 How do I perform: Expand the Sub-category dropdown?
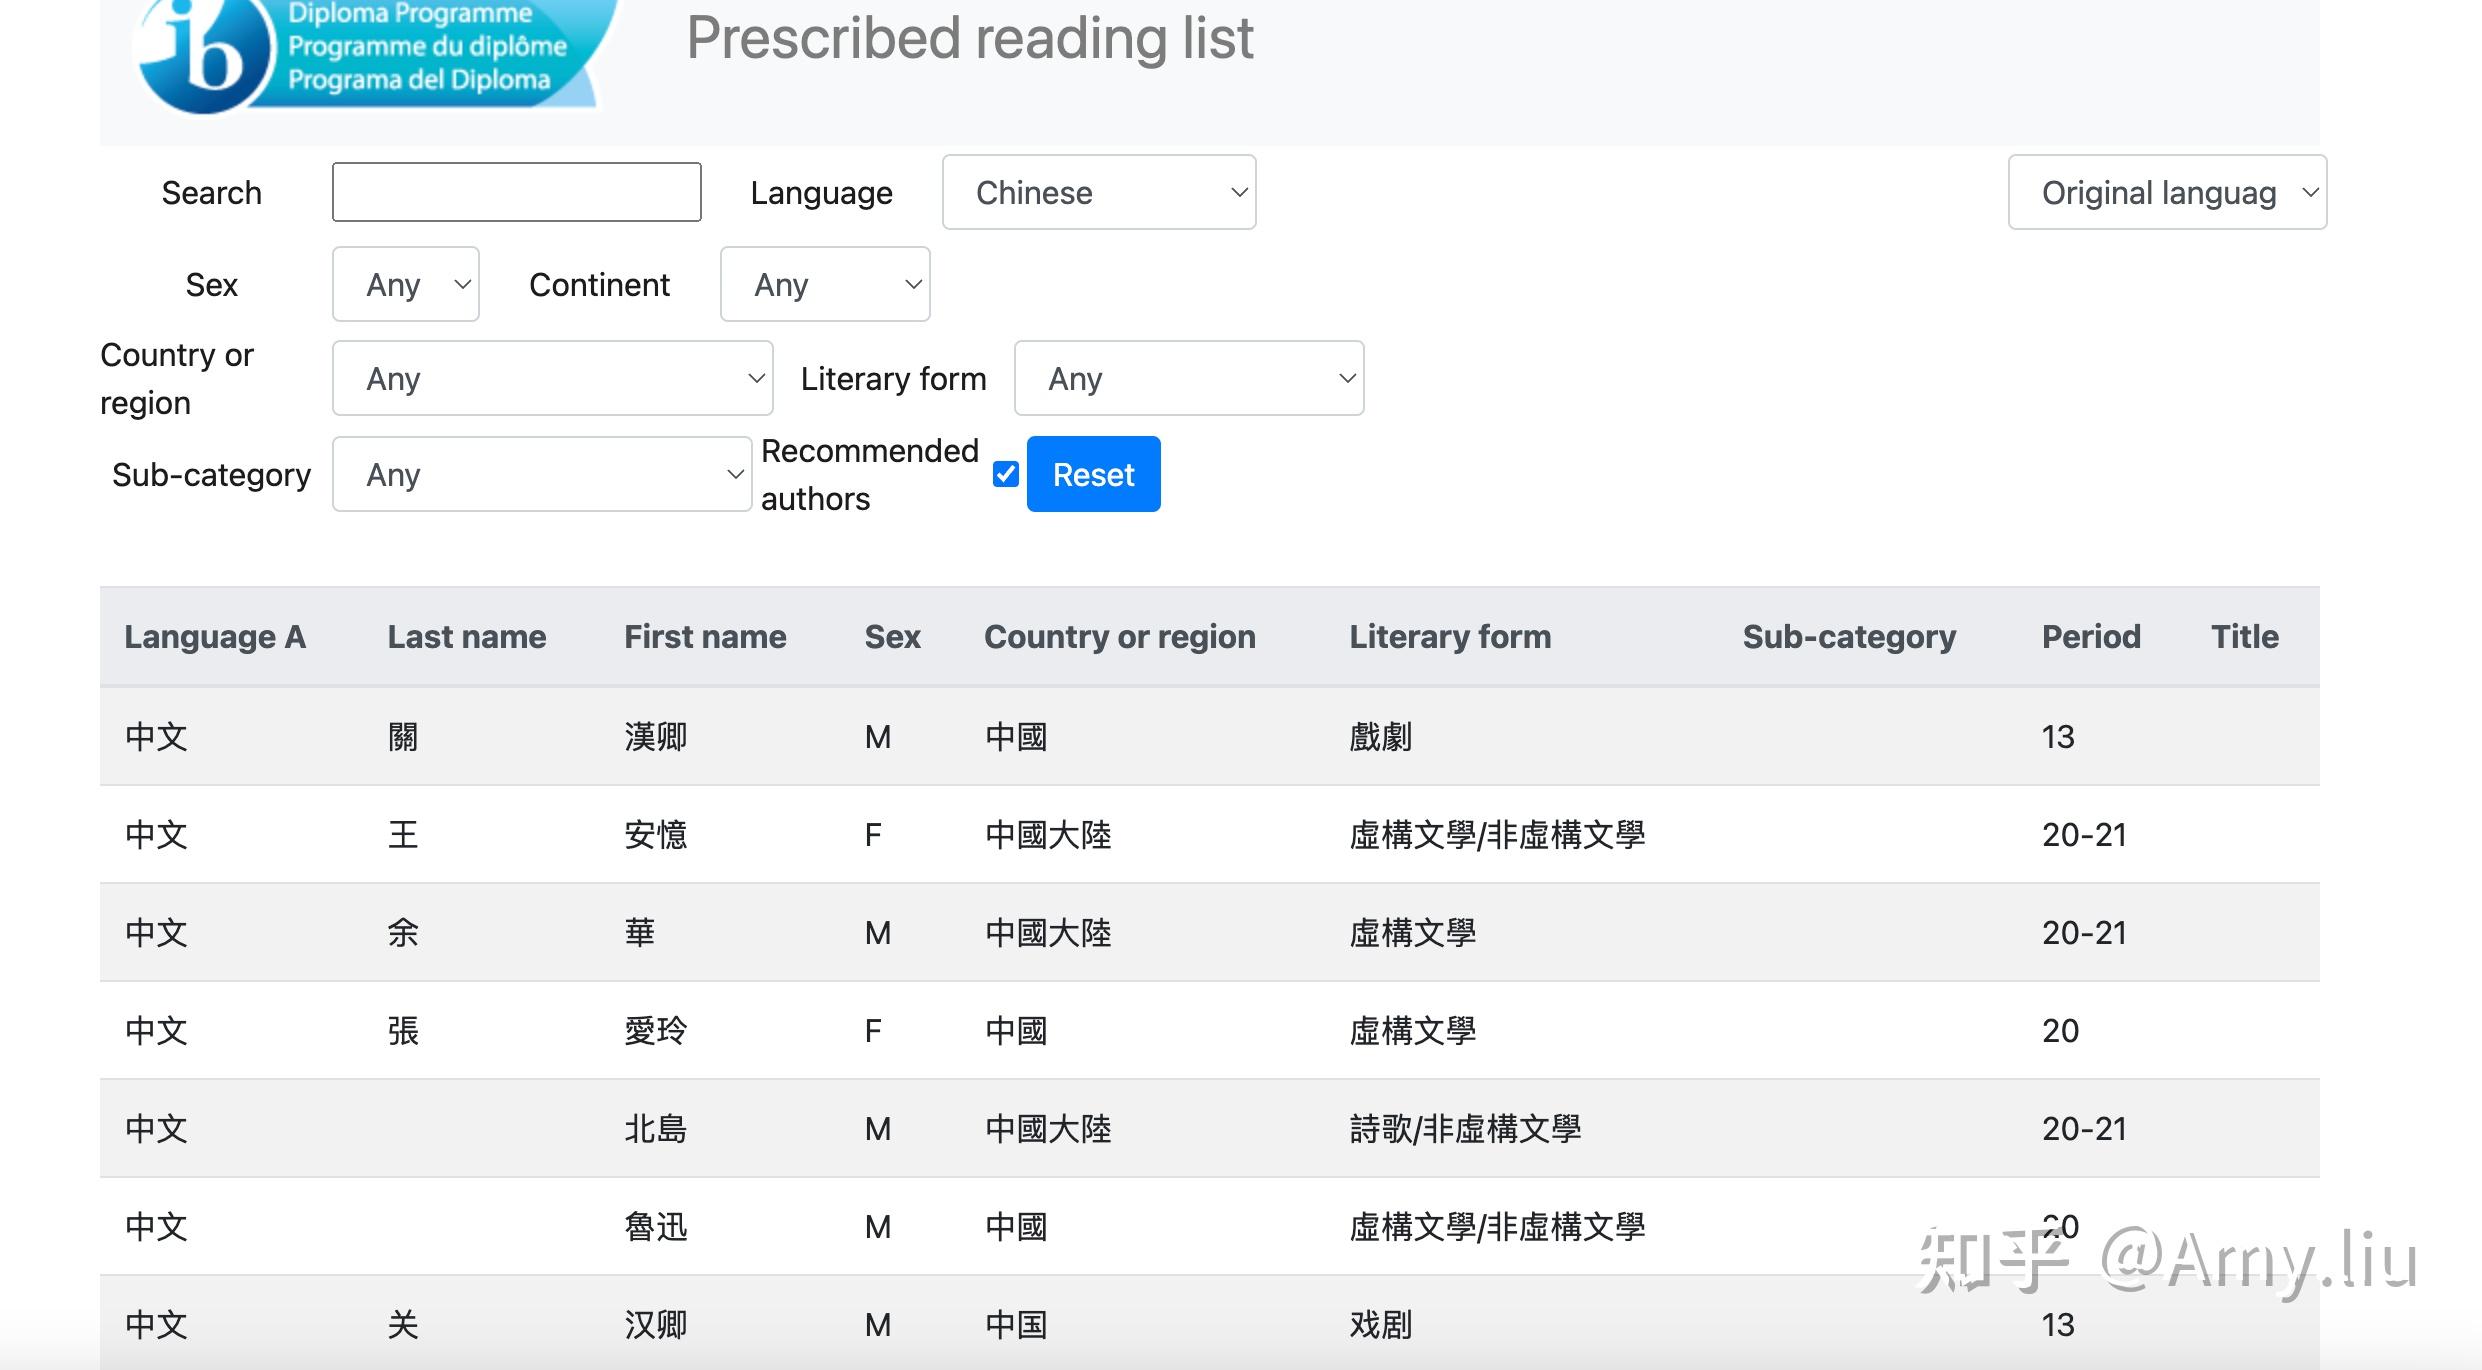coord(541,474)
